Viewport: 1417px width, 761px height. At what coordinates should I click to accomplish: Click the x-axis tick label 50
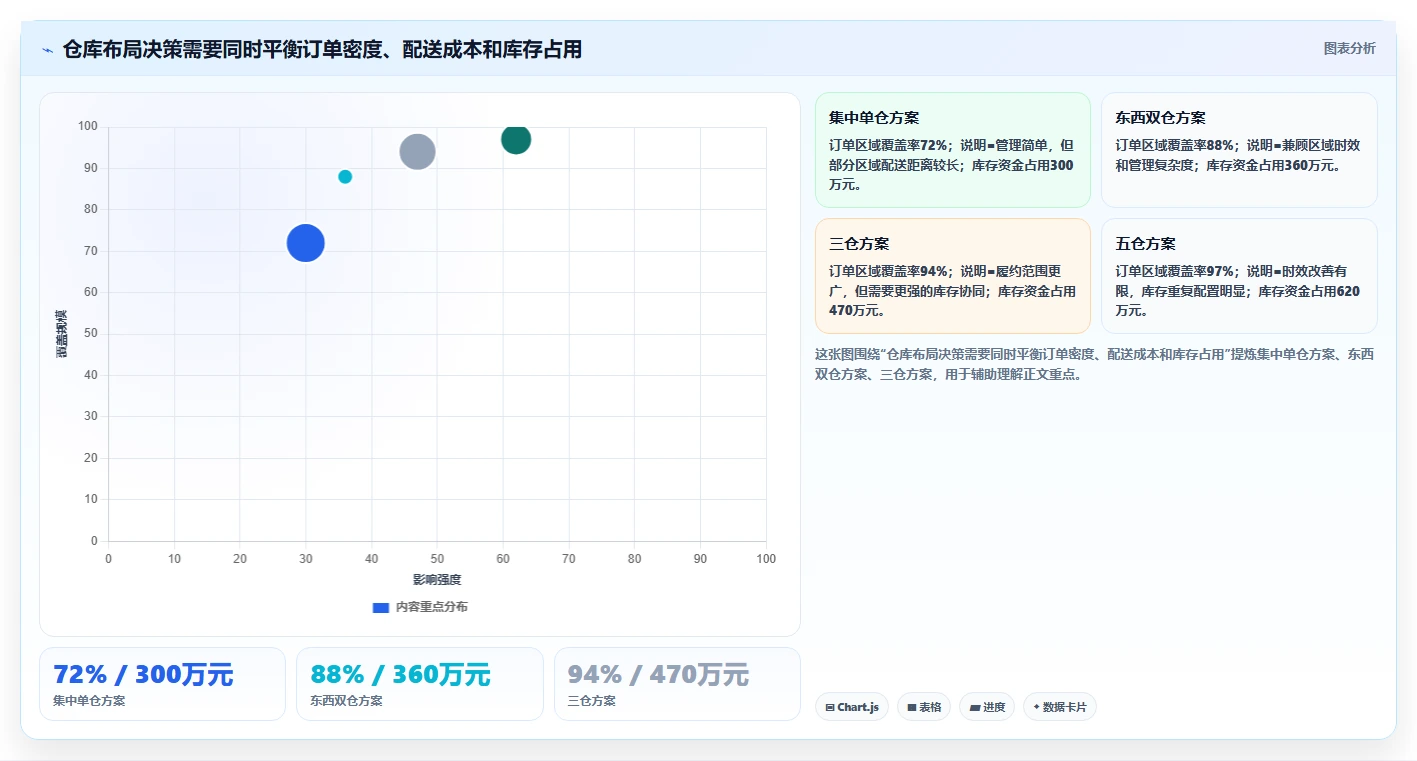(x=437, y=559)
